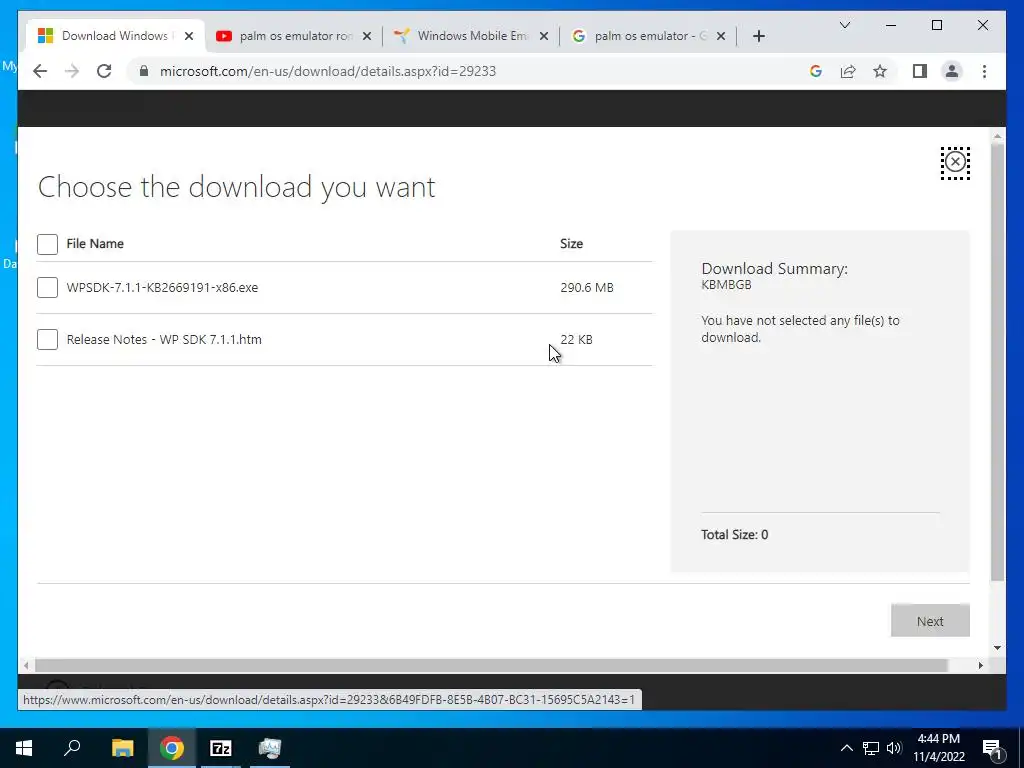Close the YouTube palm os tab
The width and height of the screenshot is (1024, 768).
pos(367,36)
